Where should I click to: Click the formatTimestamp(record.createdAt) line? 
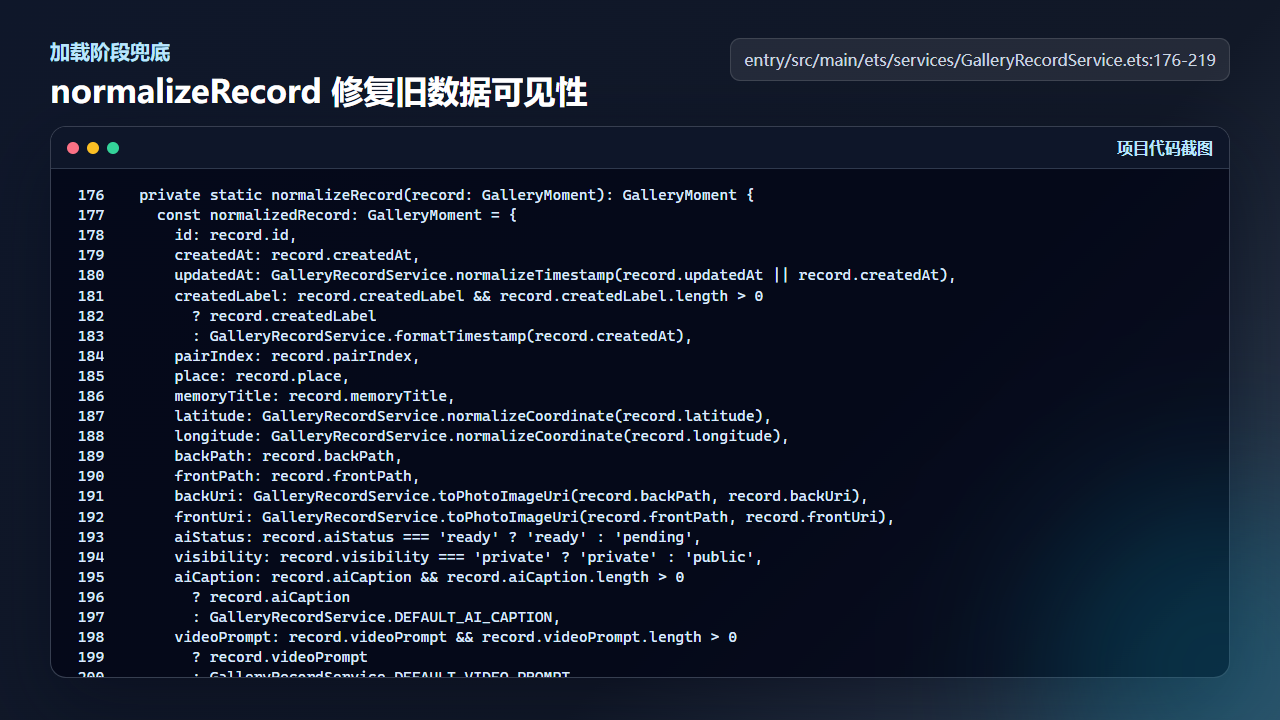(x=443, y=336)
